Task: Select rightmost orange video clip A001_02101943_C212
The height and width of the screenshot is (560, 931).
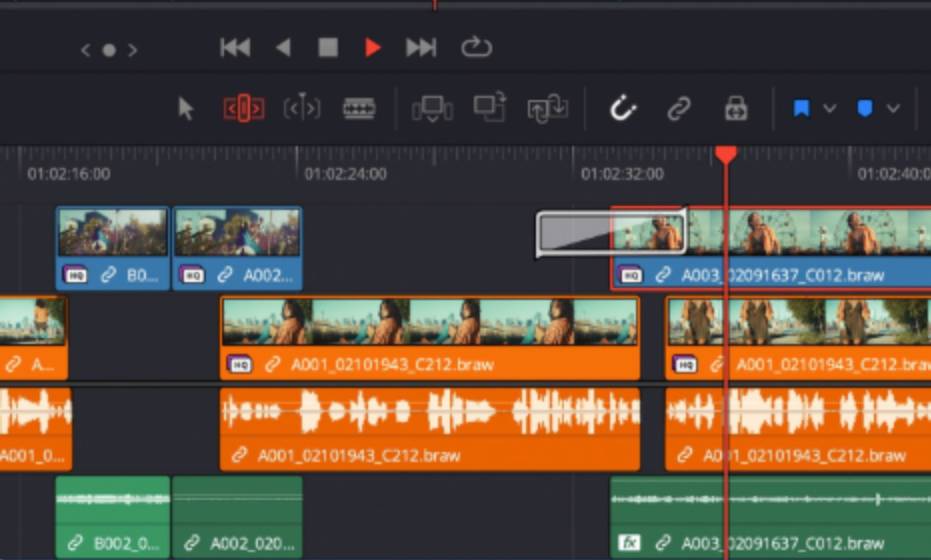Action: [x=798, y=338]
